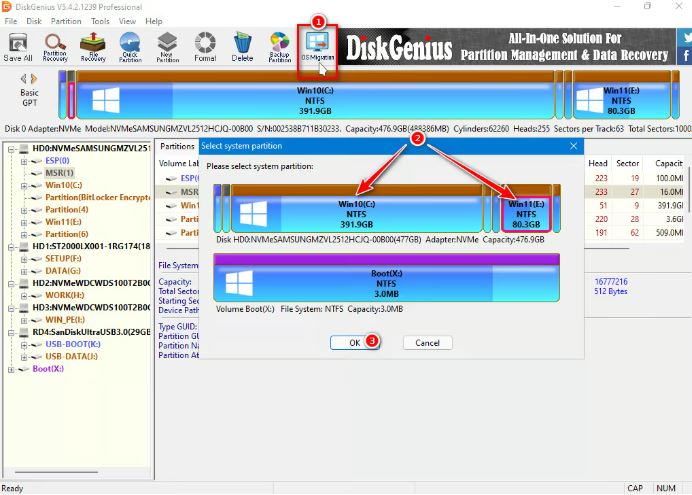Cancel the Select system partition dialog
This screenshot has width=692, height=495.
[427, 342]
